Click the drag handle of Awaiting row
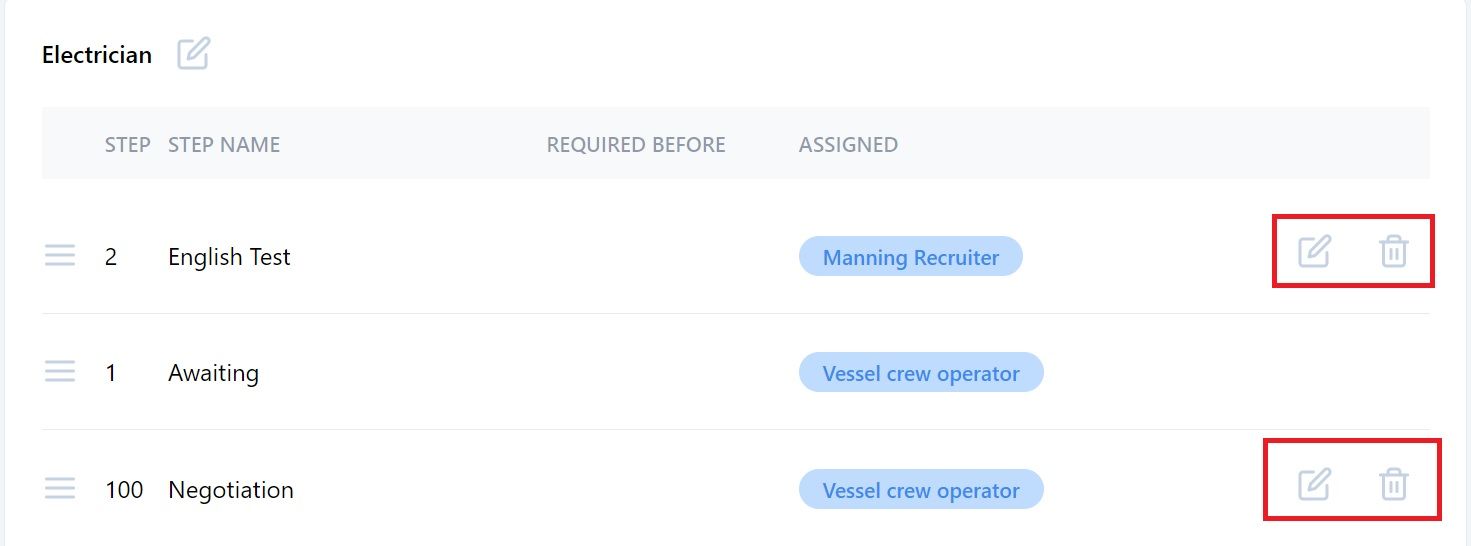This screenshot has height=546, width=1471. coord(60,373)
